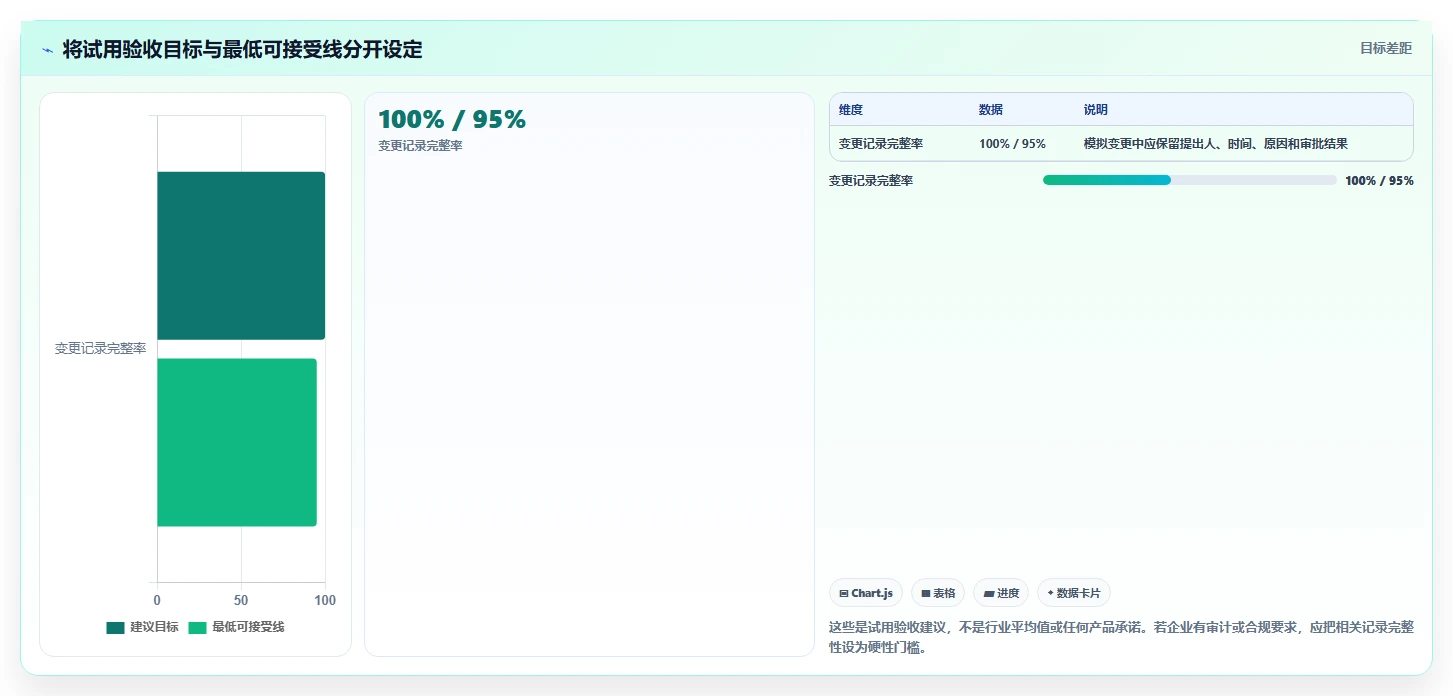This screenshot has width=1453, height=696.
Task: Click the 50 axis tick label
Action: 241,600
